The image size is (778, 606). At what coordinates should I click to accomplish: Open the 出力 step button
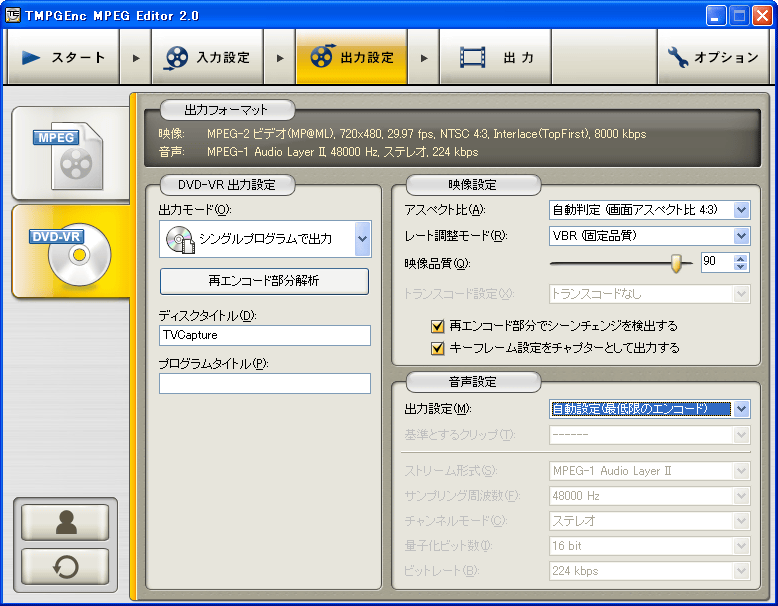pos(497,57)
